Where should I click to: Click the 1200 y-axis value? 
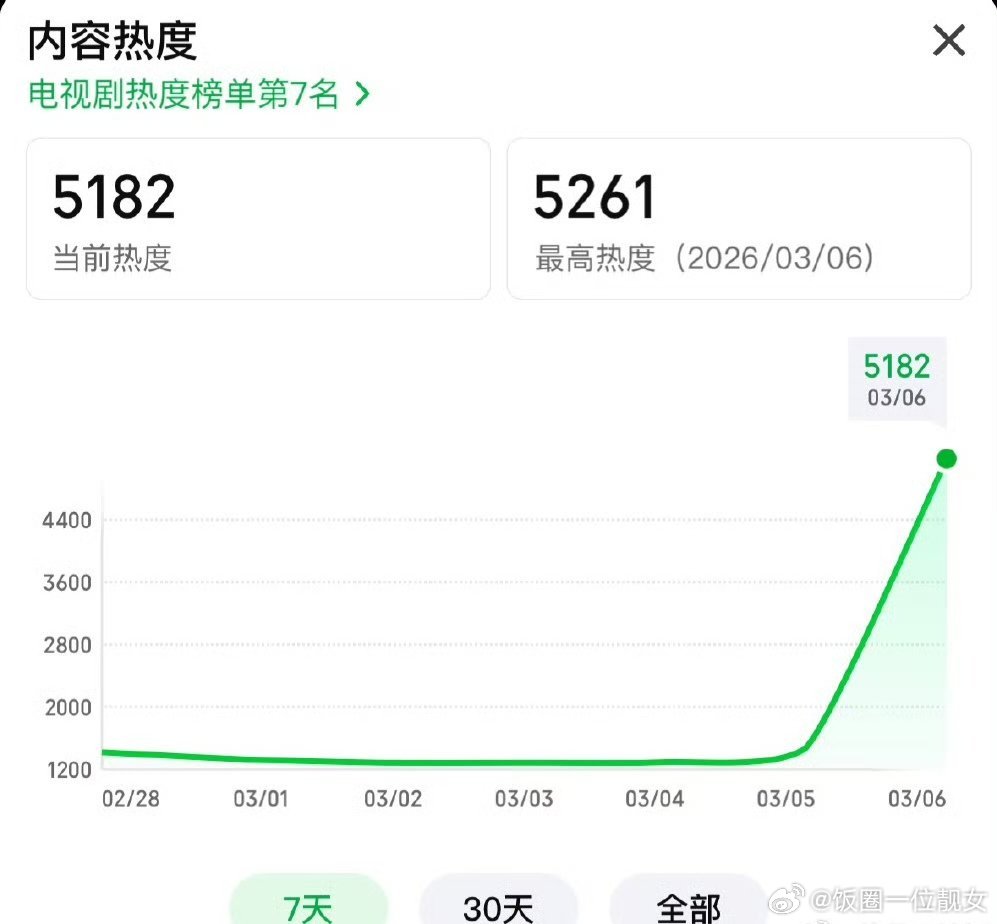tap(69, 770)
